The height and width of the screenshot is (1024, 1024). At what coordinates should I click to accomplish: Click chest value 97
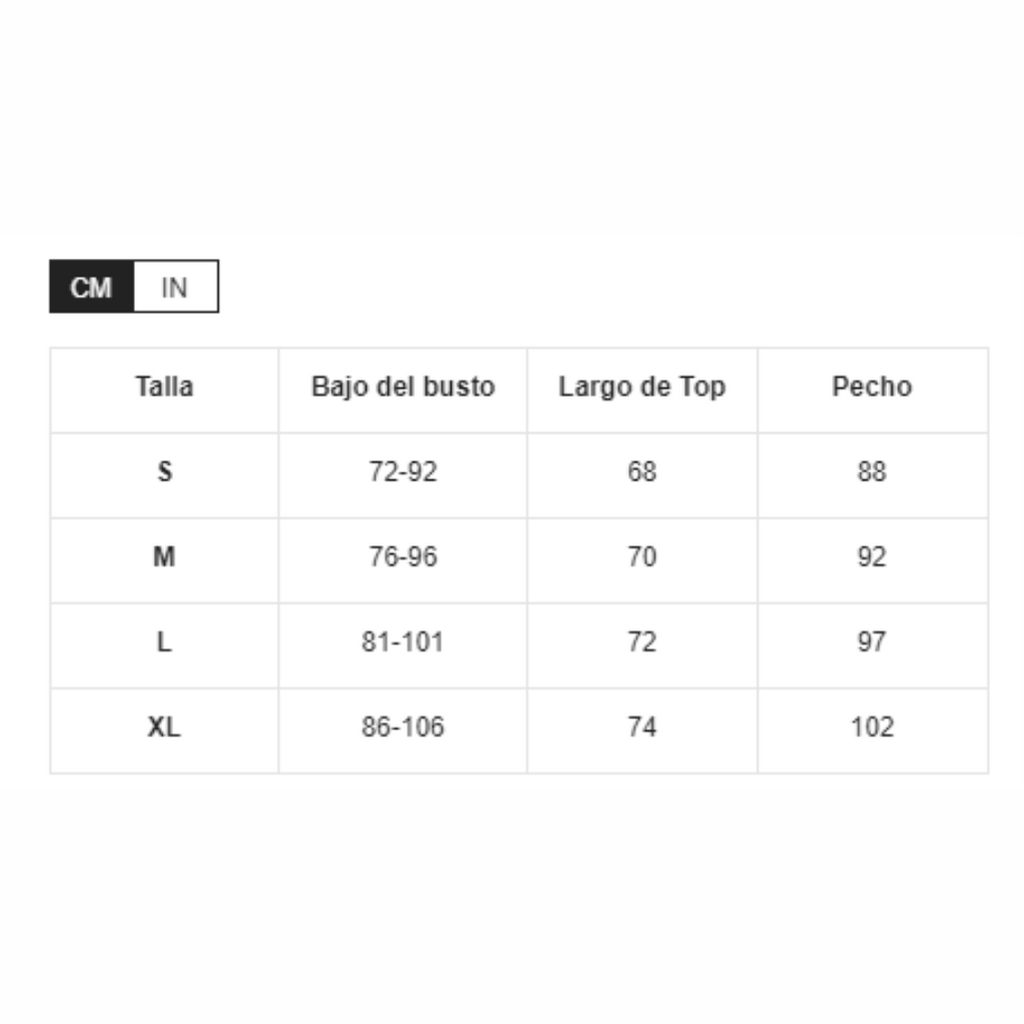coord(872,642)
